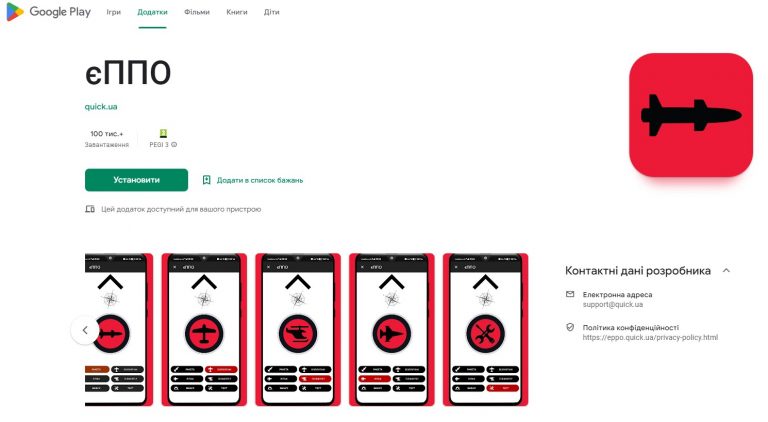Open the Google Play logo home link
The image size is (768, 422).
[48, 12]
